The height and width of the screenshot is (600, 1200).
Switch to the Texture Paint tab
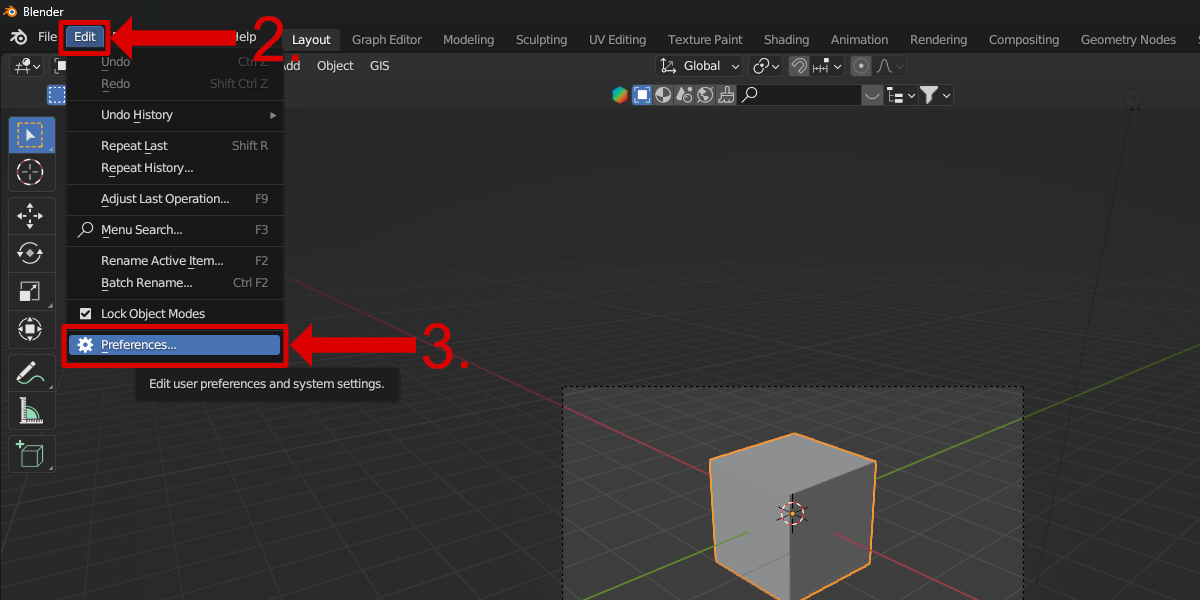pos(705,40)
